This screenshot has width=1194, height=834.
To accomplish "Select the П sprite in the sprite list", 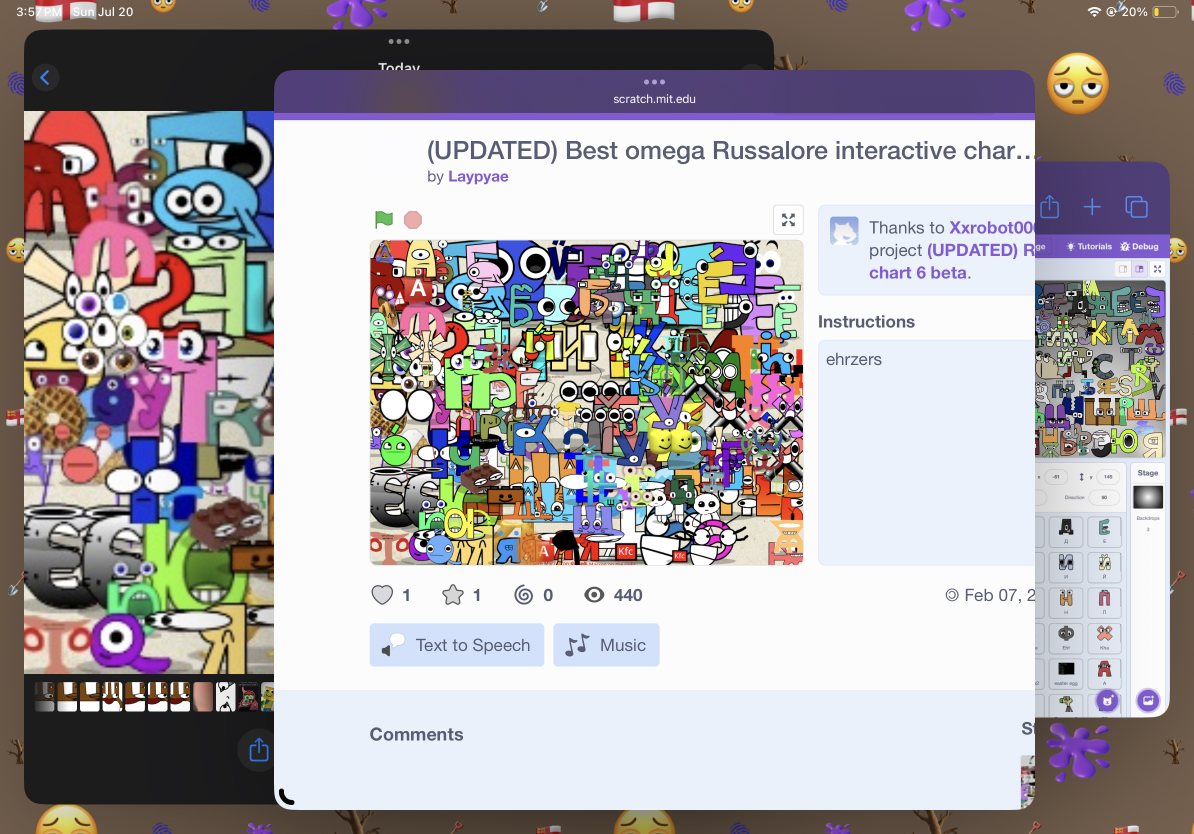I will tap(1104, 601).
